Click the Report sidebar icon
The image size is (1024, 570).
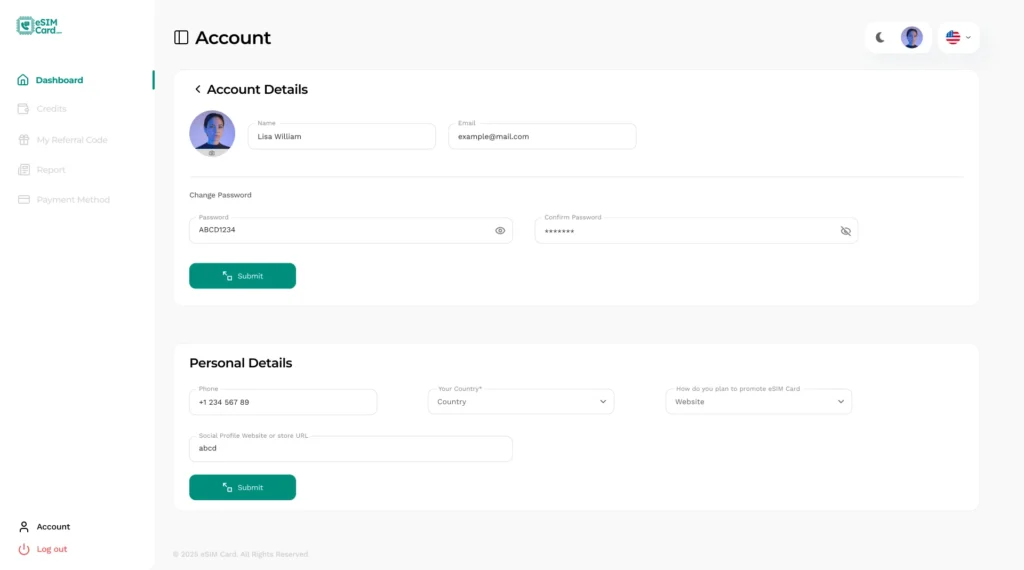(x=24, y=170)
